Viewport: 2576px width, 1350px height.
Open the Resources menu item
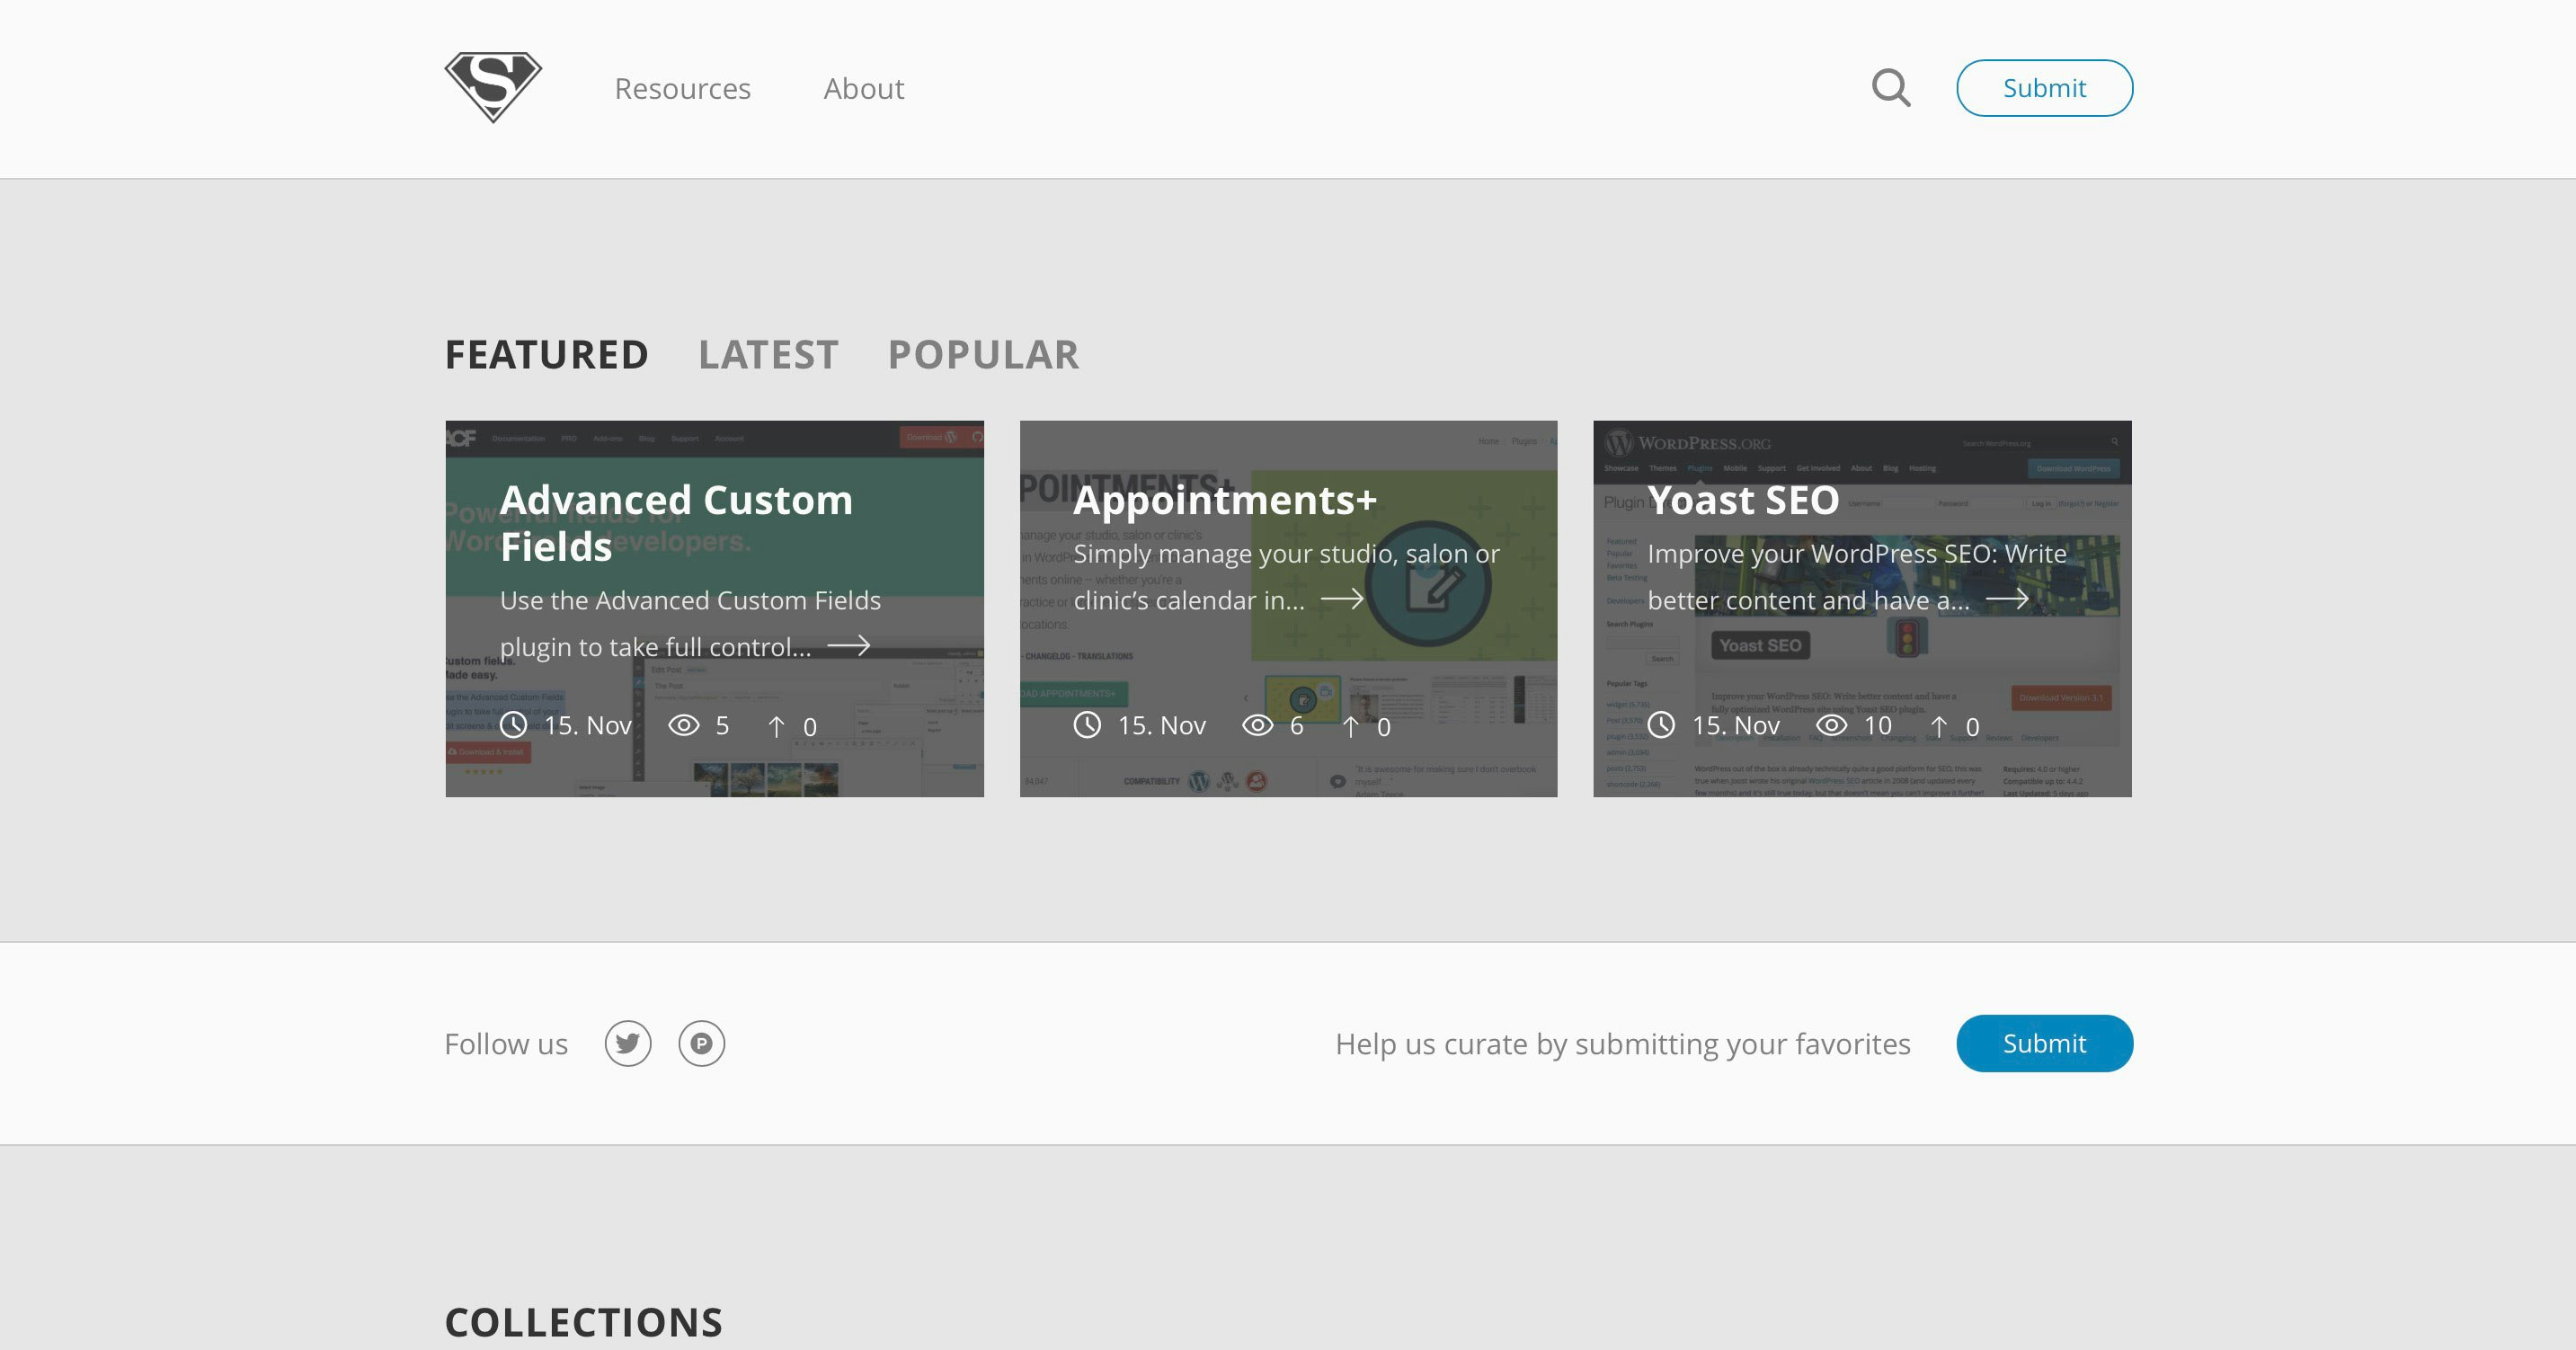point(683,88)
